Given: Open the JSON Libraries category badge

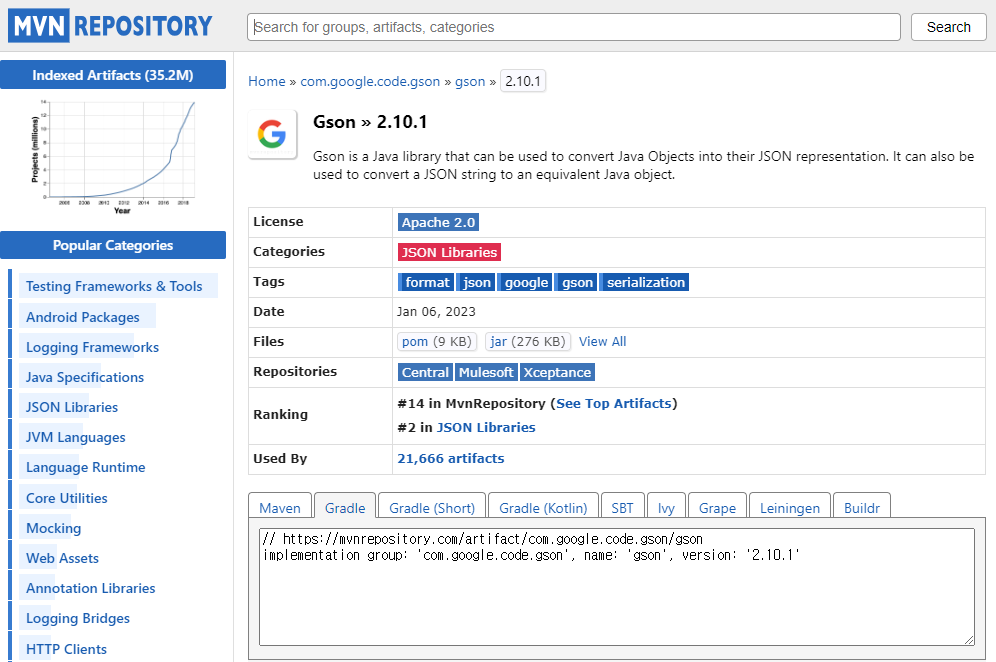Looking at the screenshot, I should [449, 252].
